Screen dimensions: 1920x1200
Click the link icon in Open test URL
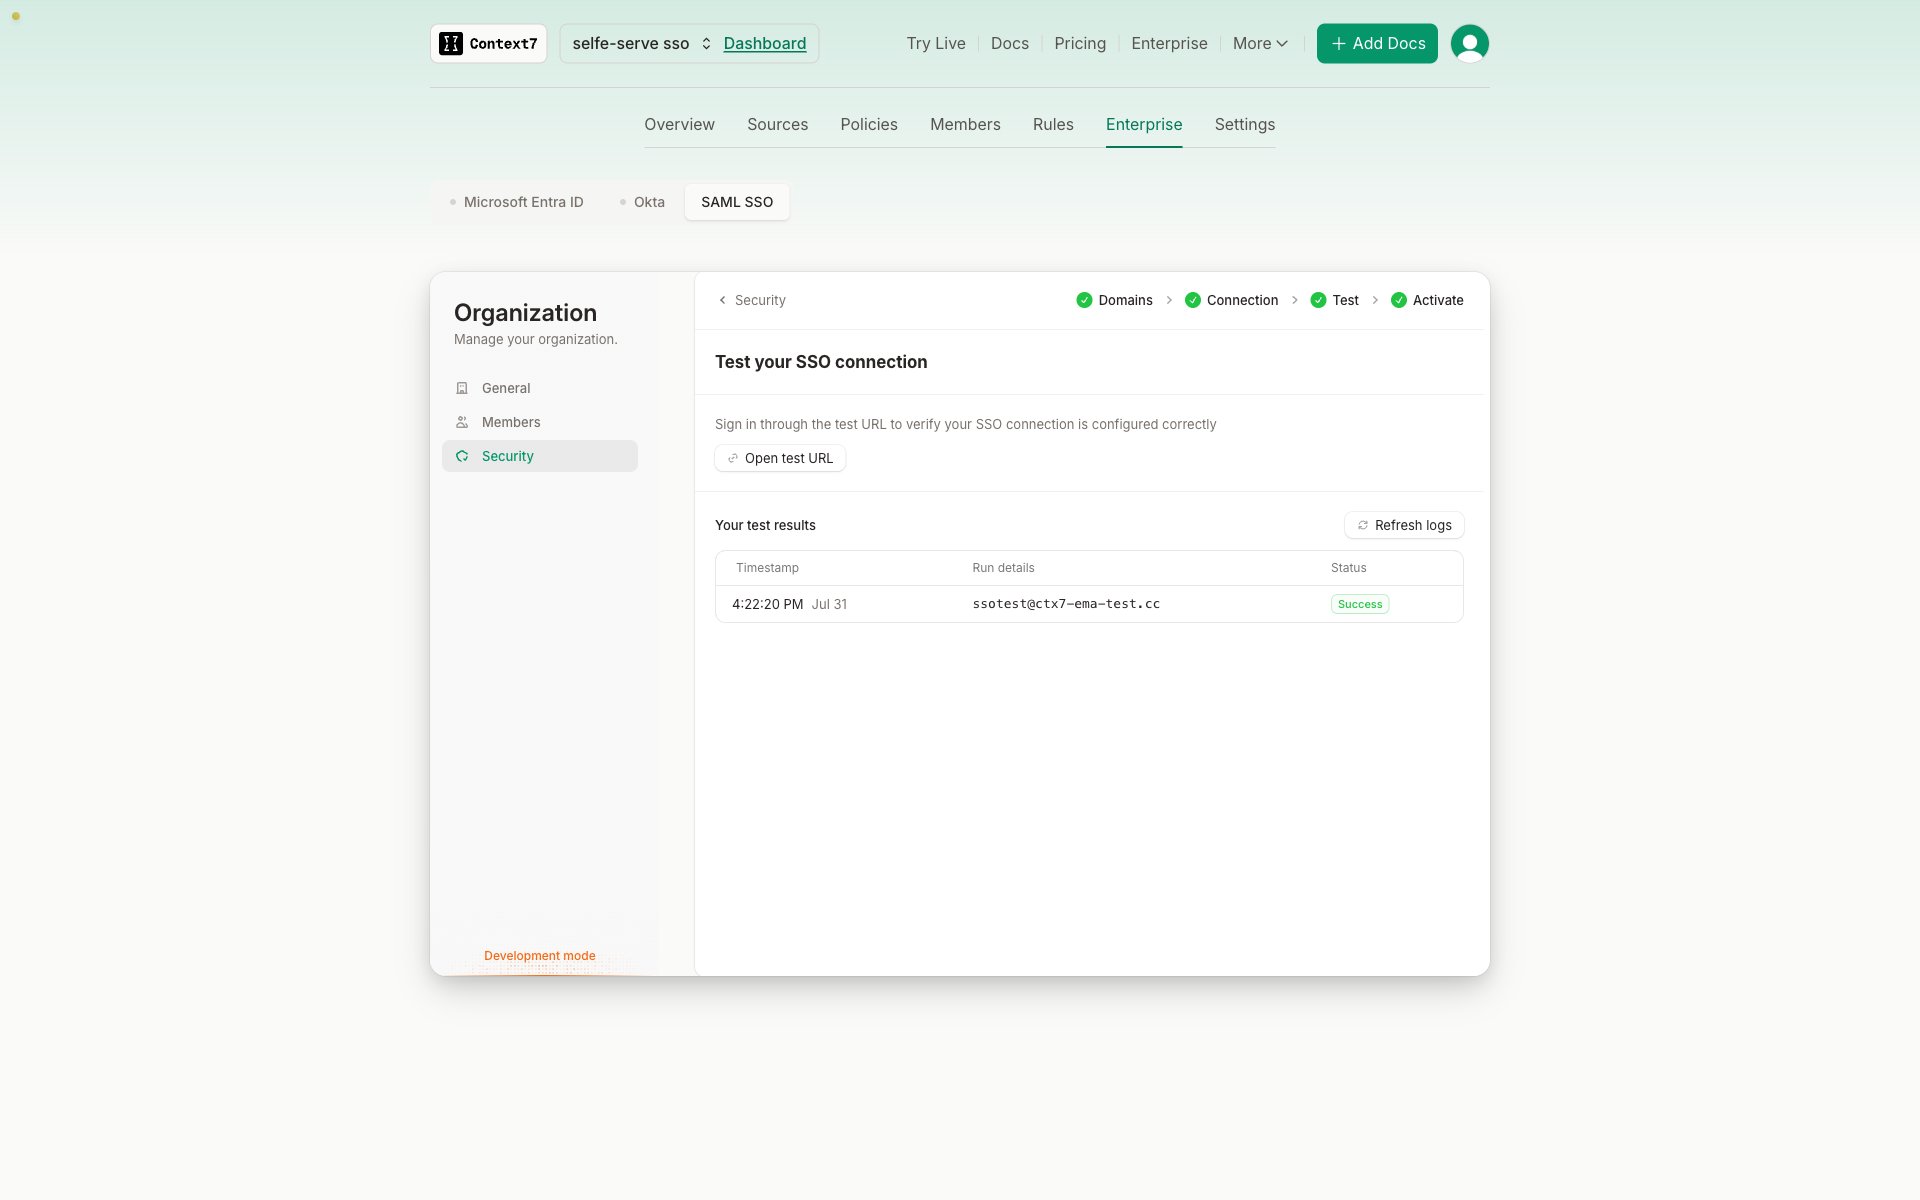[x=732, y=458]
